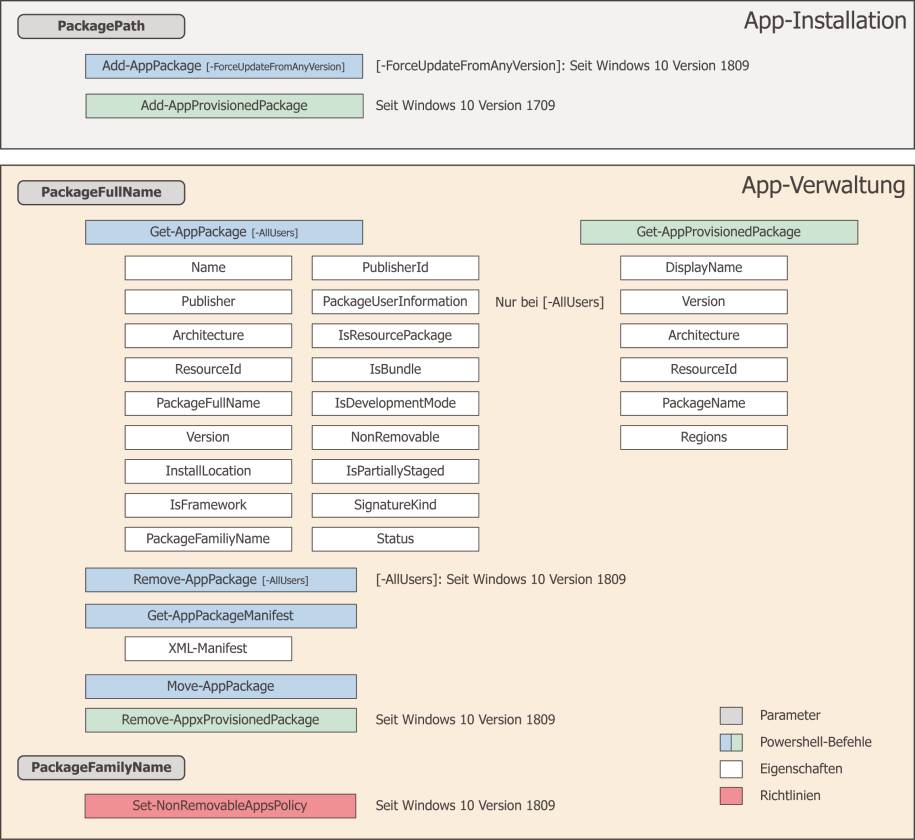Click ResourceId under Get-AppProvisionedPackage

704,369
